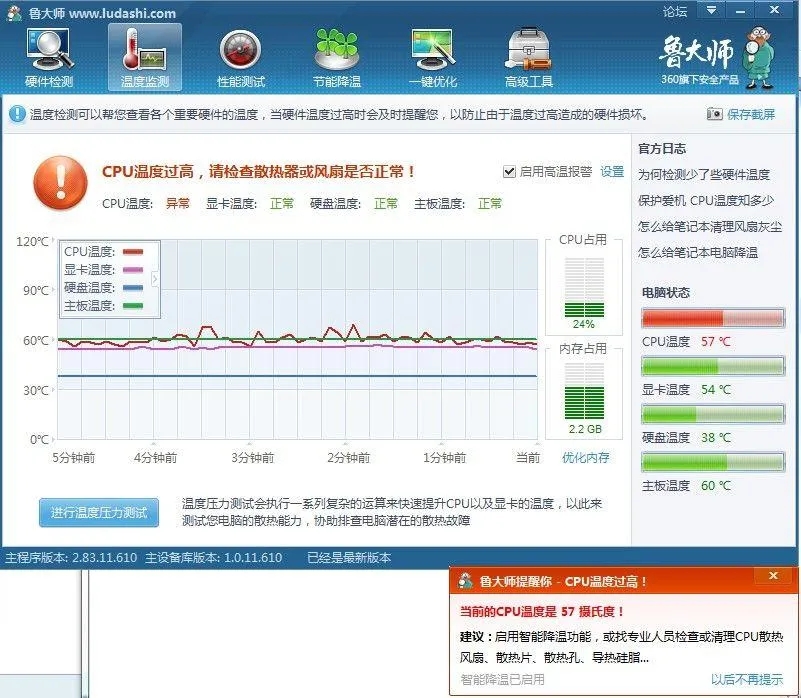Viewport: 801px width, 698px height.
Task: Click the 保存截屏 save screenshot link
Action: coord(751,114)
